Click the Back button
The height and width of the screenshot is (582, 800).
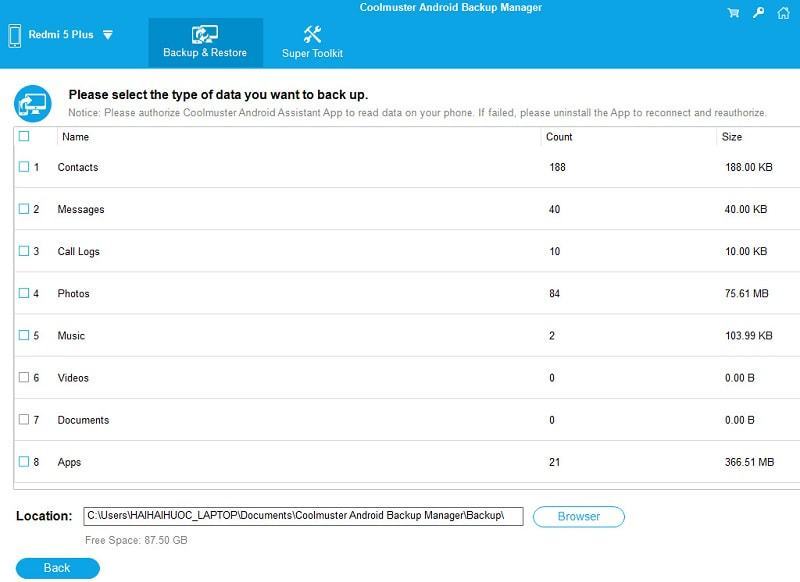(57, 568)
